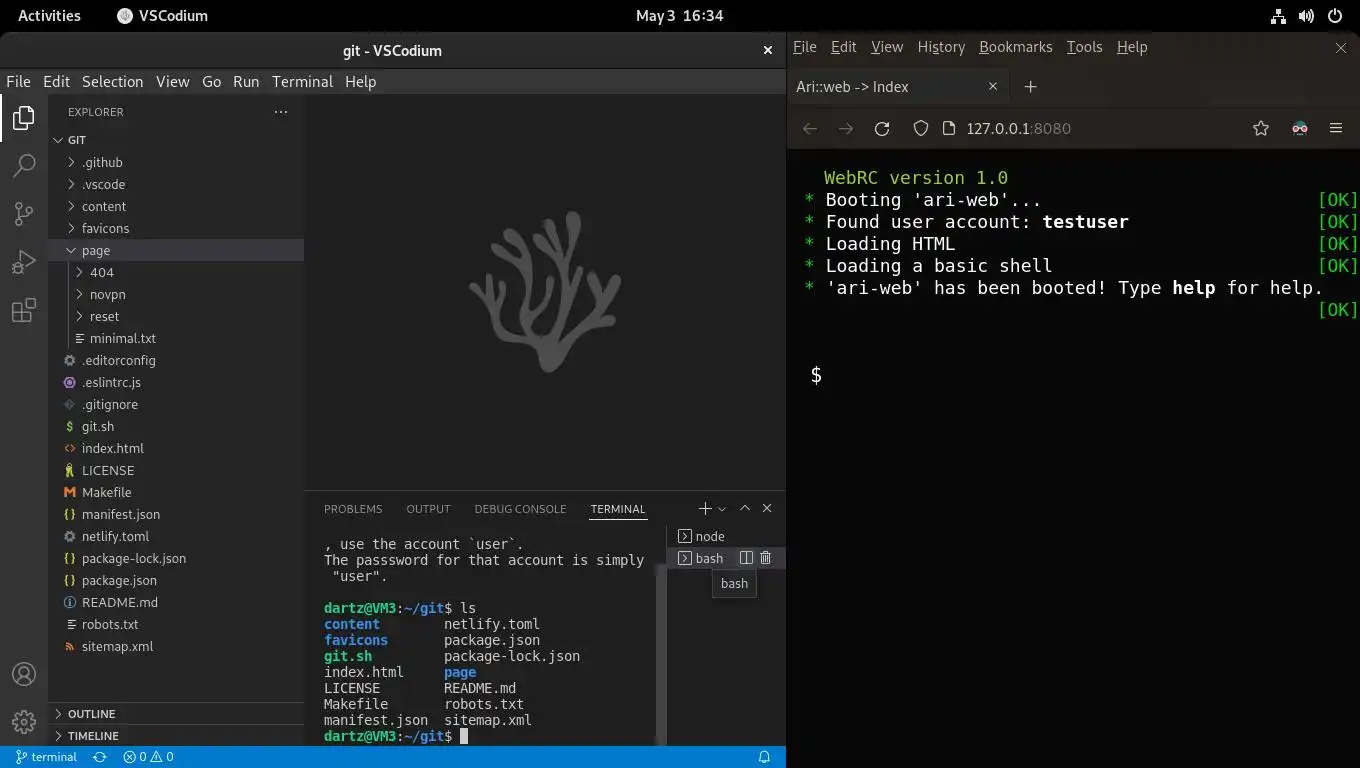The width and height of the screenshot is (1360, 768).
Task: Open errors and warnings count in status bar
Action: pyautogui.click(x=148, y=757)
